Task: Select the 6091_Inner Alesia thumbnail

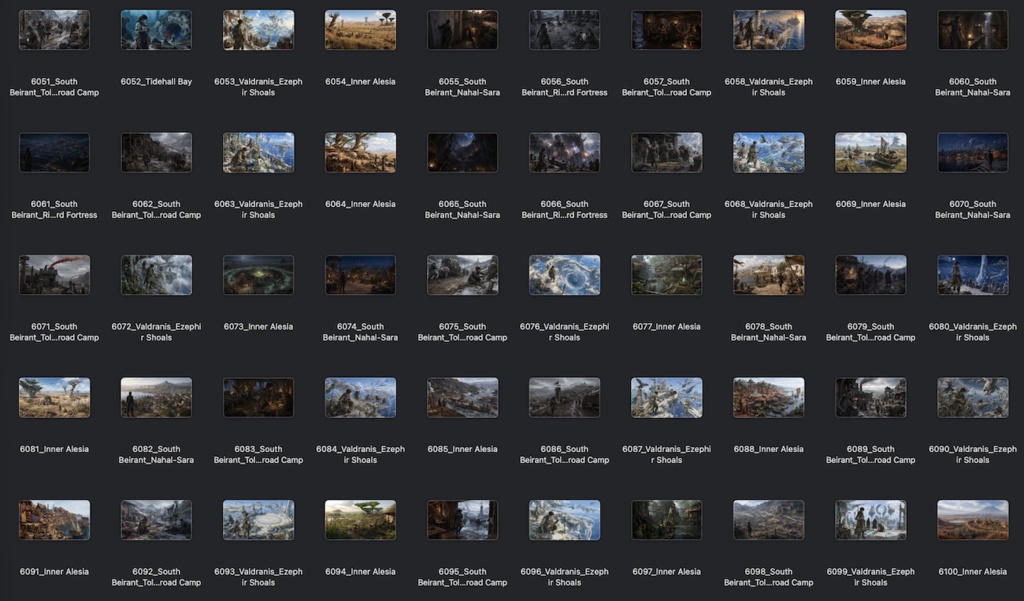Action: [x=54, y=520]
